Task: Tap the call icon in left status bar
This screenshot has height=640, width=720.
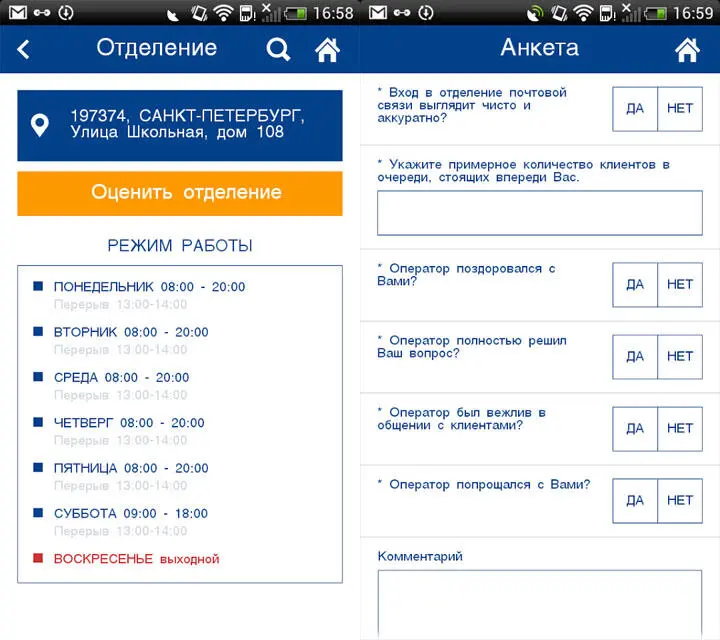Action: coord(174,15)
